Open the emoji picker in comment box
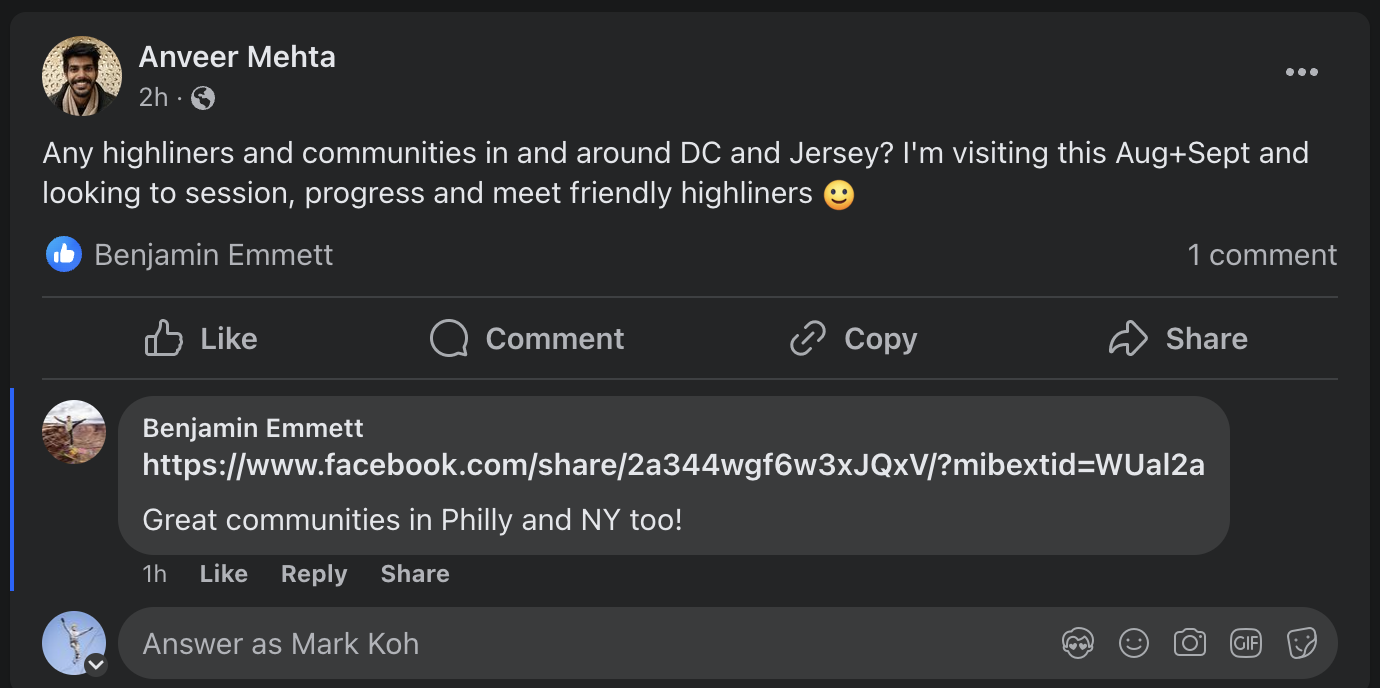The image size is (1380, 688). click(x=1134, y=643)
